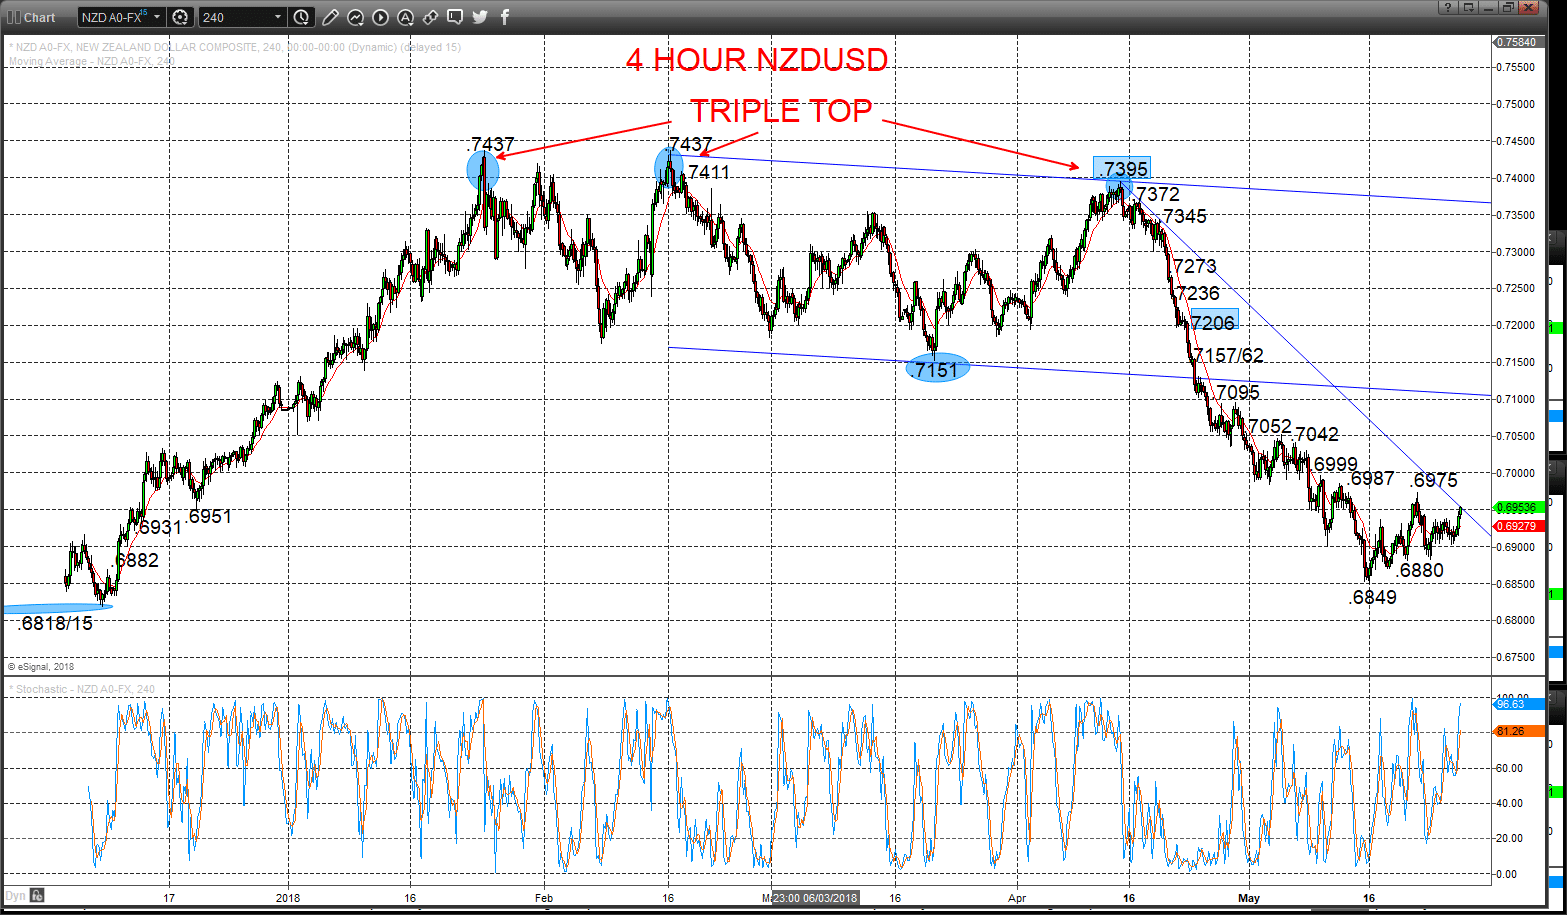The height and width of the screenshot is (915, 1567).
Task: Open the comment speech bubble icon
Action: pos(455,17)
